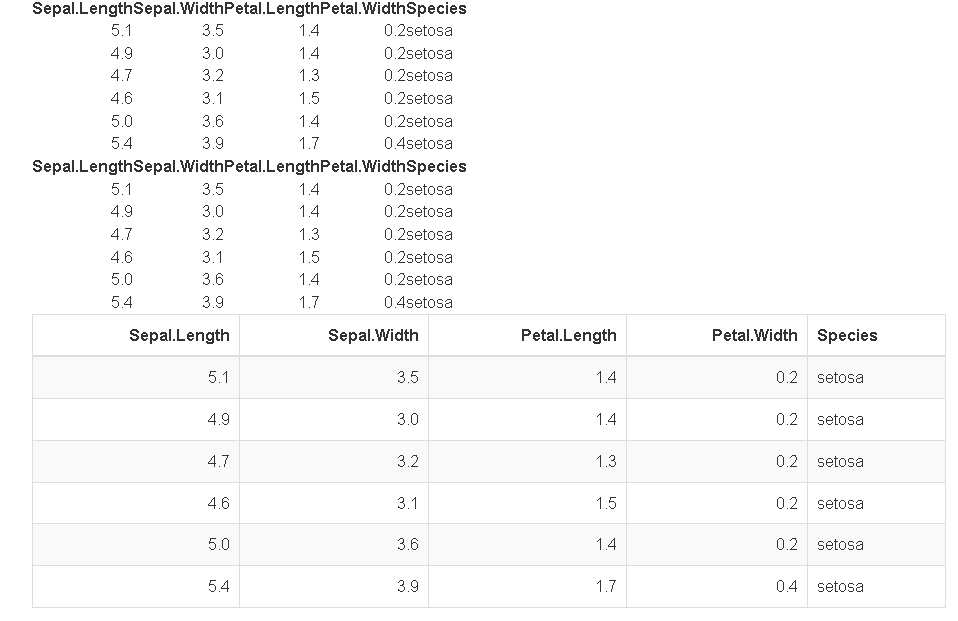Click 0.4setosa in the first plain table

pyautogui.click(x=419, y=144)
